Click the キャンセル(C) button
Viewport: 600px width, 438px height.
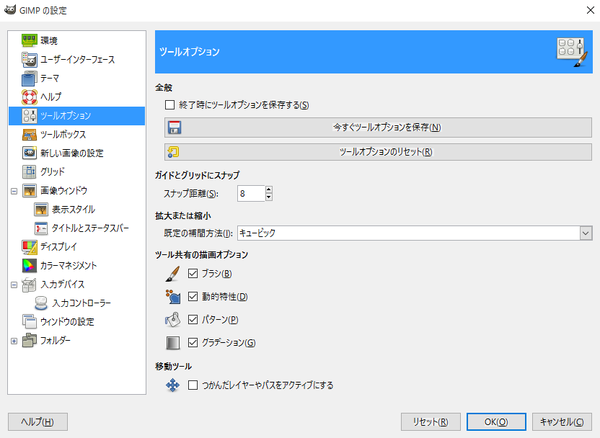click(562, 422)
